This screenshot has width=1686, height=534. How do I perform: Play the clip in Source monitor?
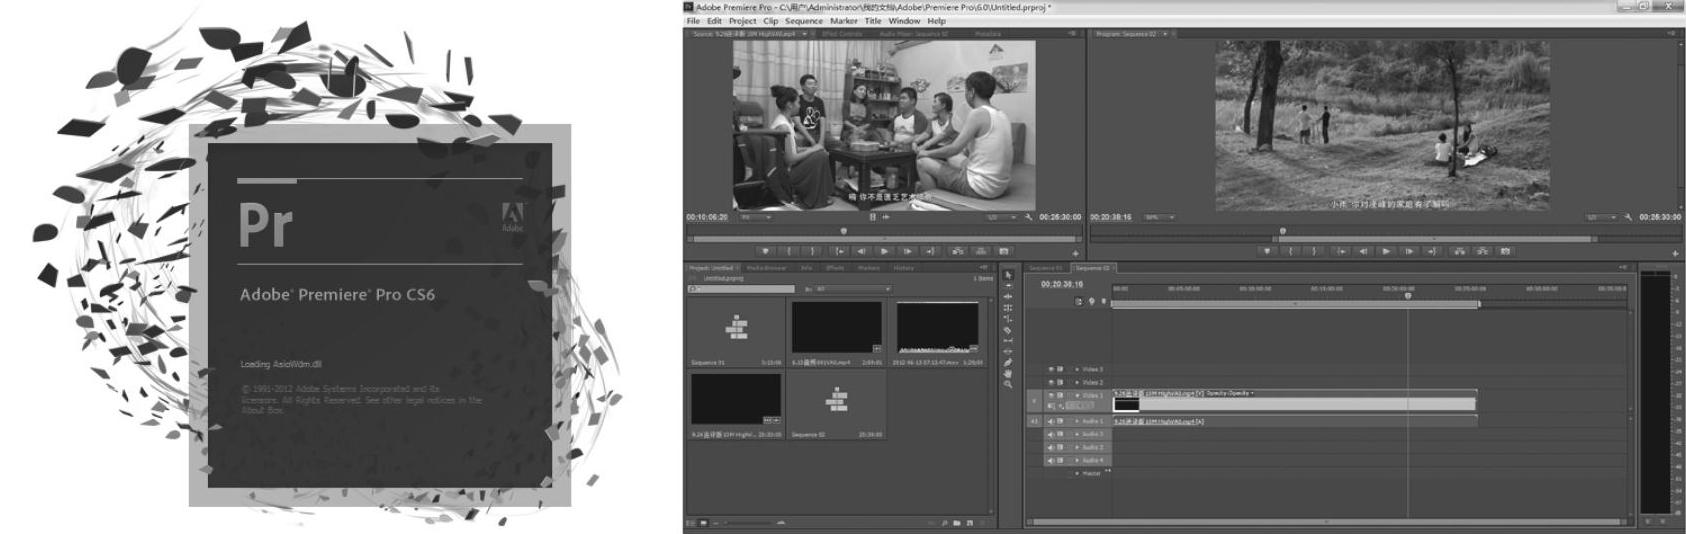click(x=884, y=251)
